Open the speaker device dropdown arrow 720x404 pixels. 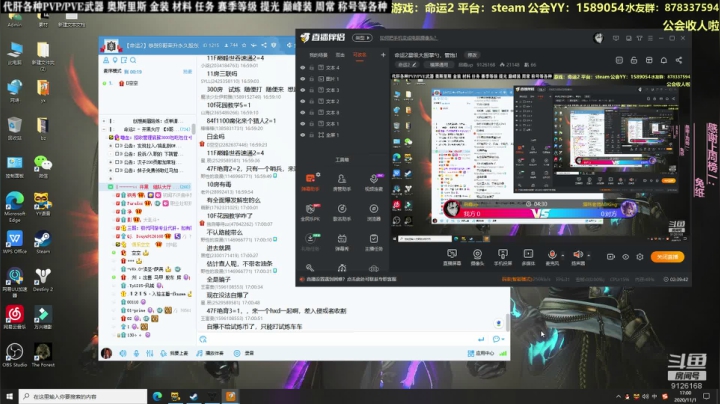(x=589, y=255)
